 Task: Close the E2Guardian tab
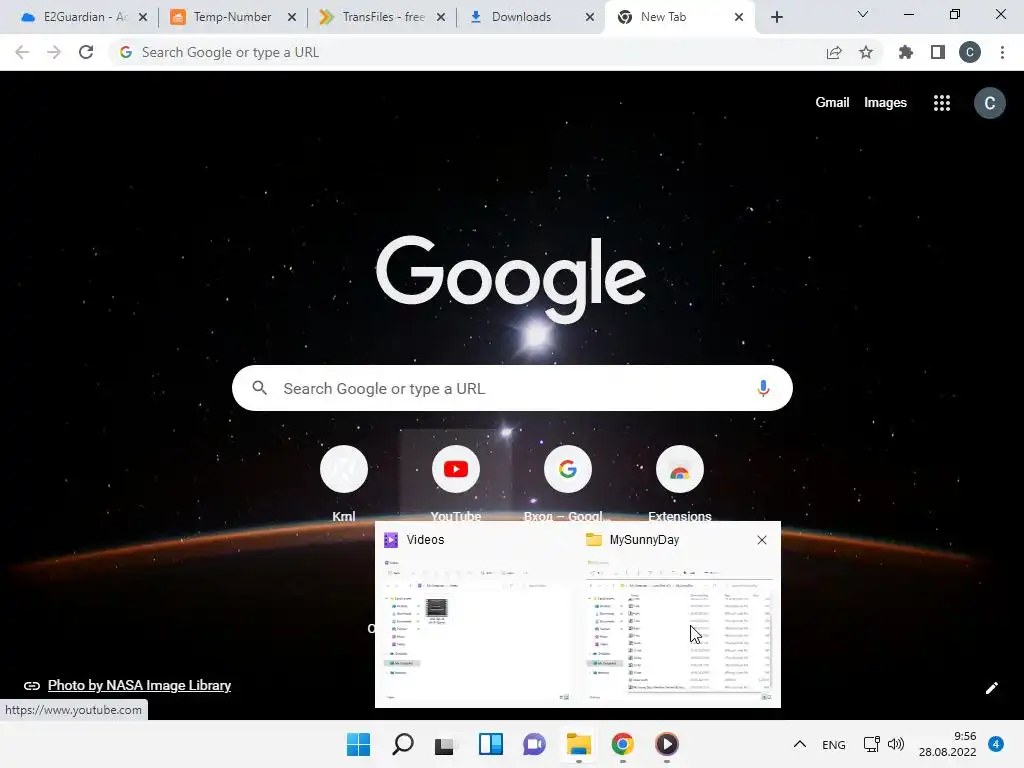tap(143, 18)
